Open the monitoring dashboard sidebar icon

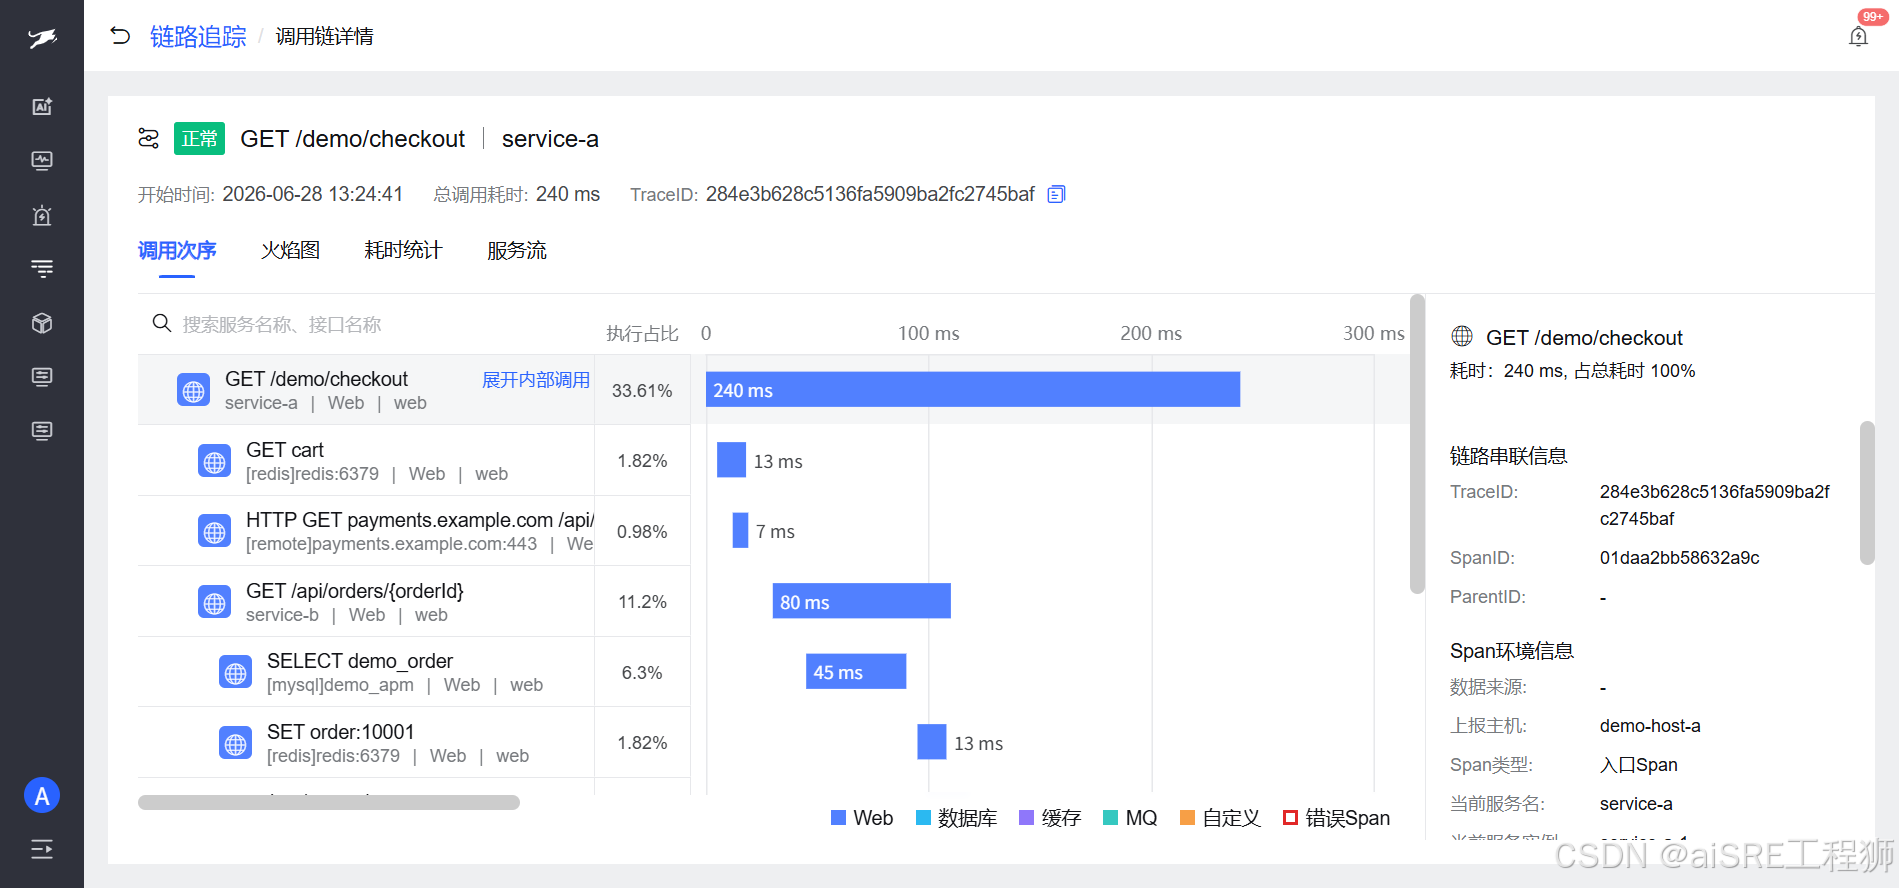coord(42,160)
